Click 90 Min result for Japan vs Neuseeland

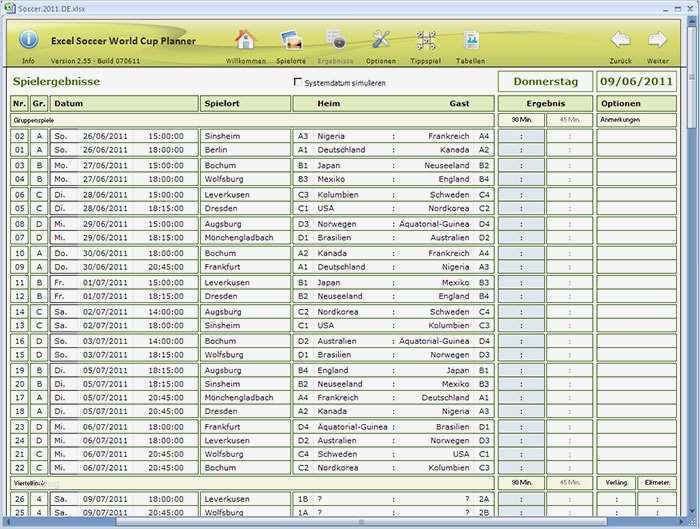pyautogui.click(x=521, y=166)
